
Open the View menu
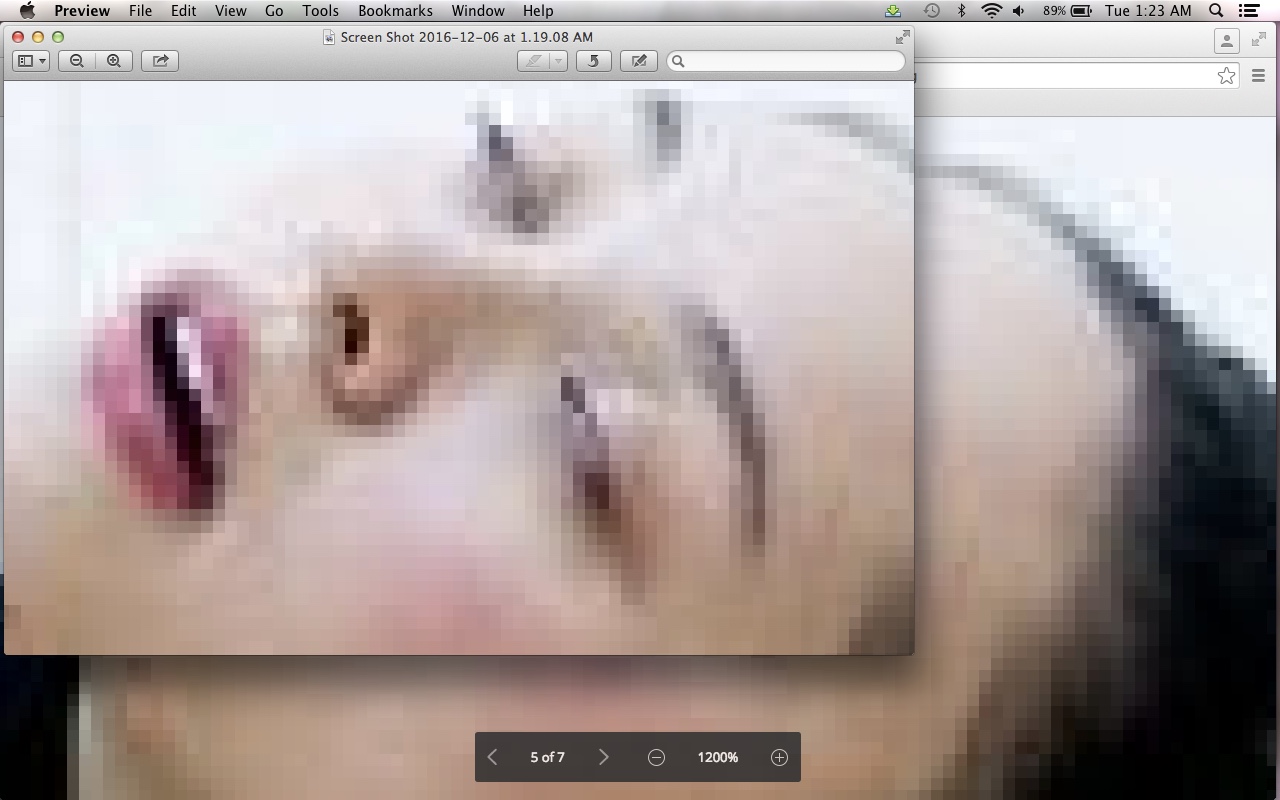click(230, 11)
